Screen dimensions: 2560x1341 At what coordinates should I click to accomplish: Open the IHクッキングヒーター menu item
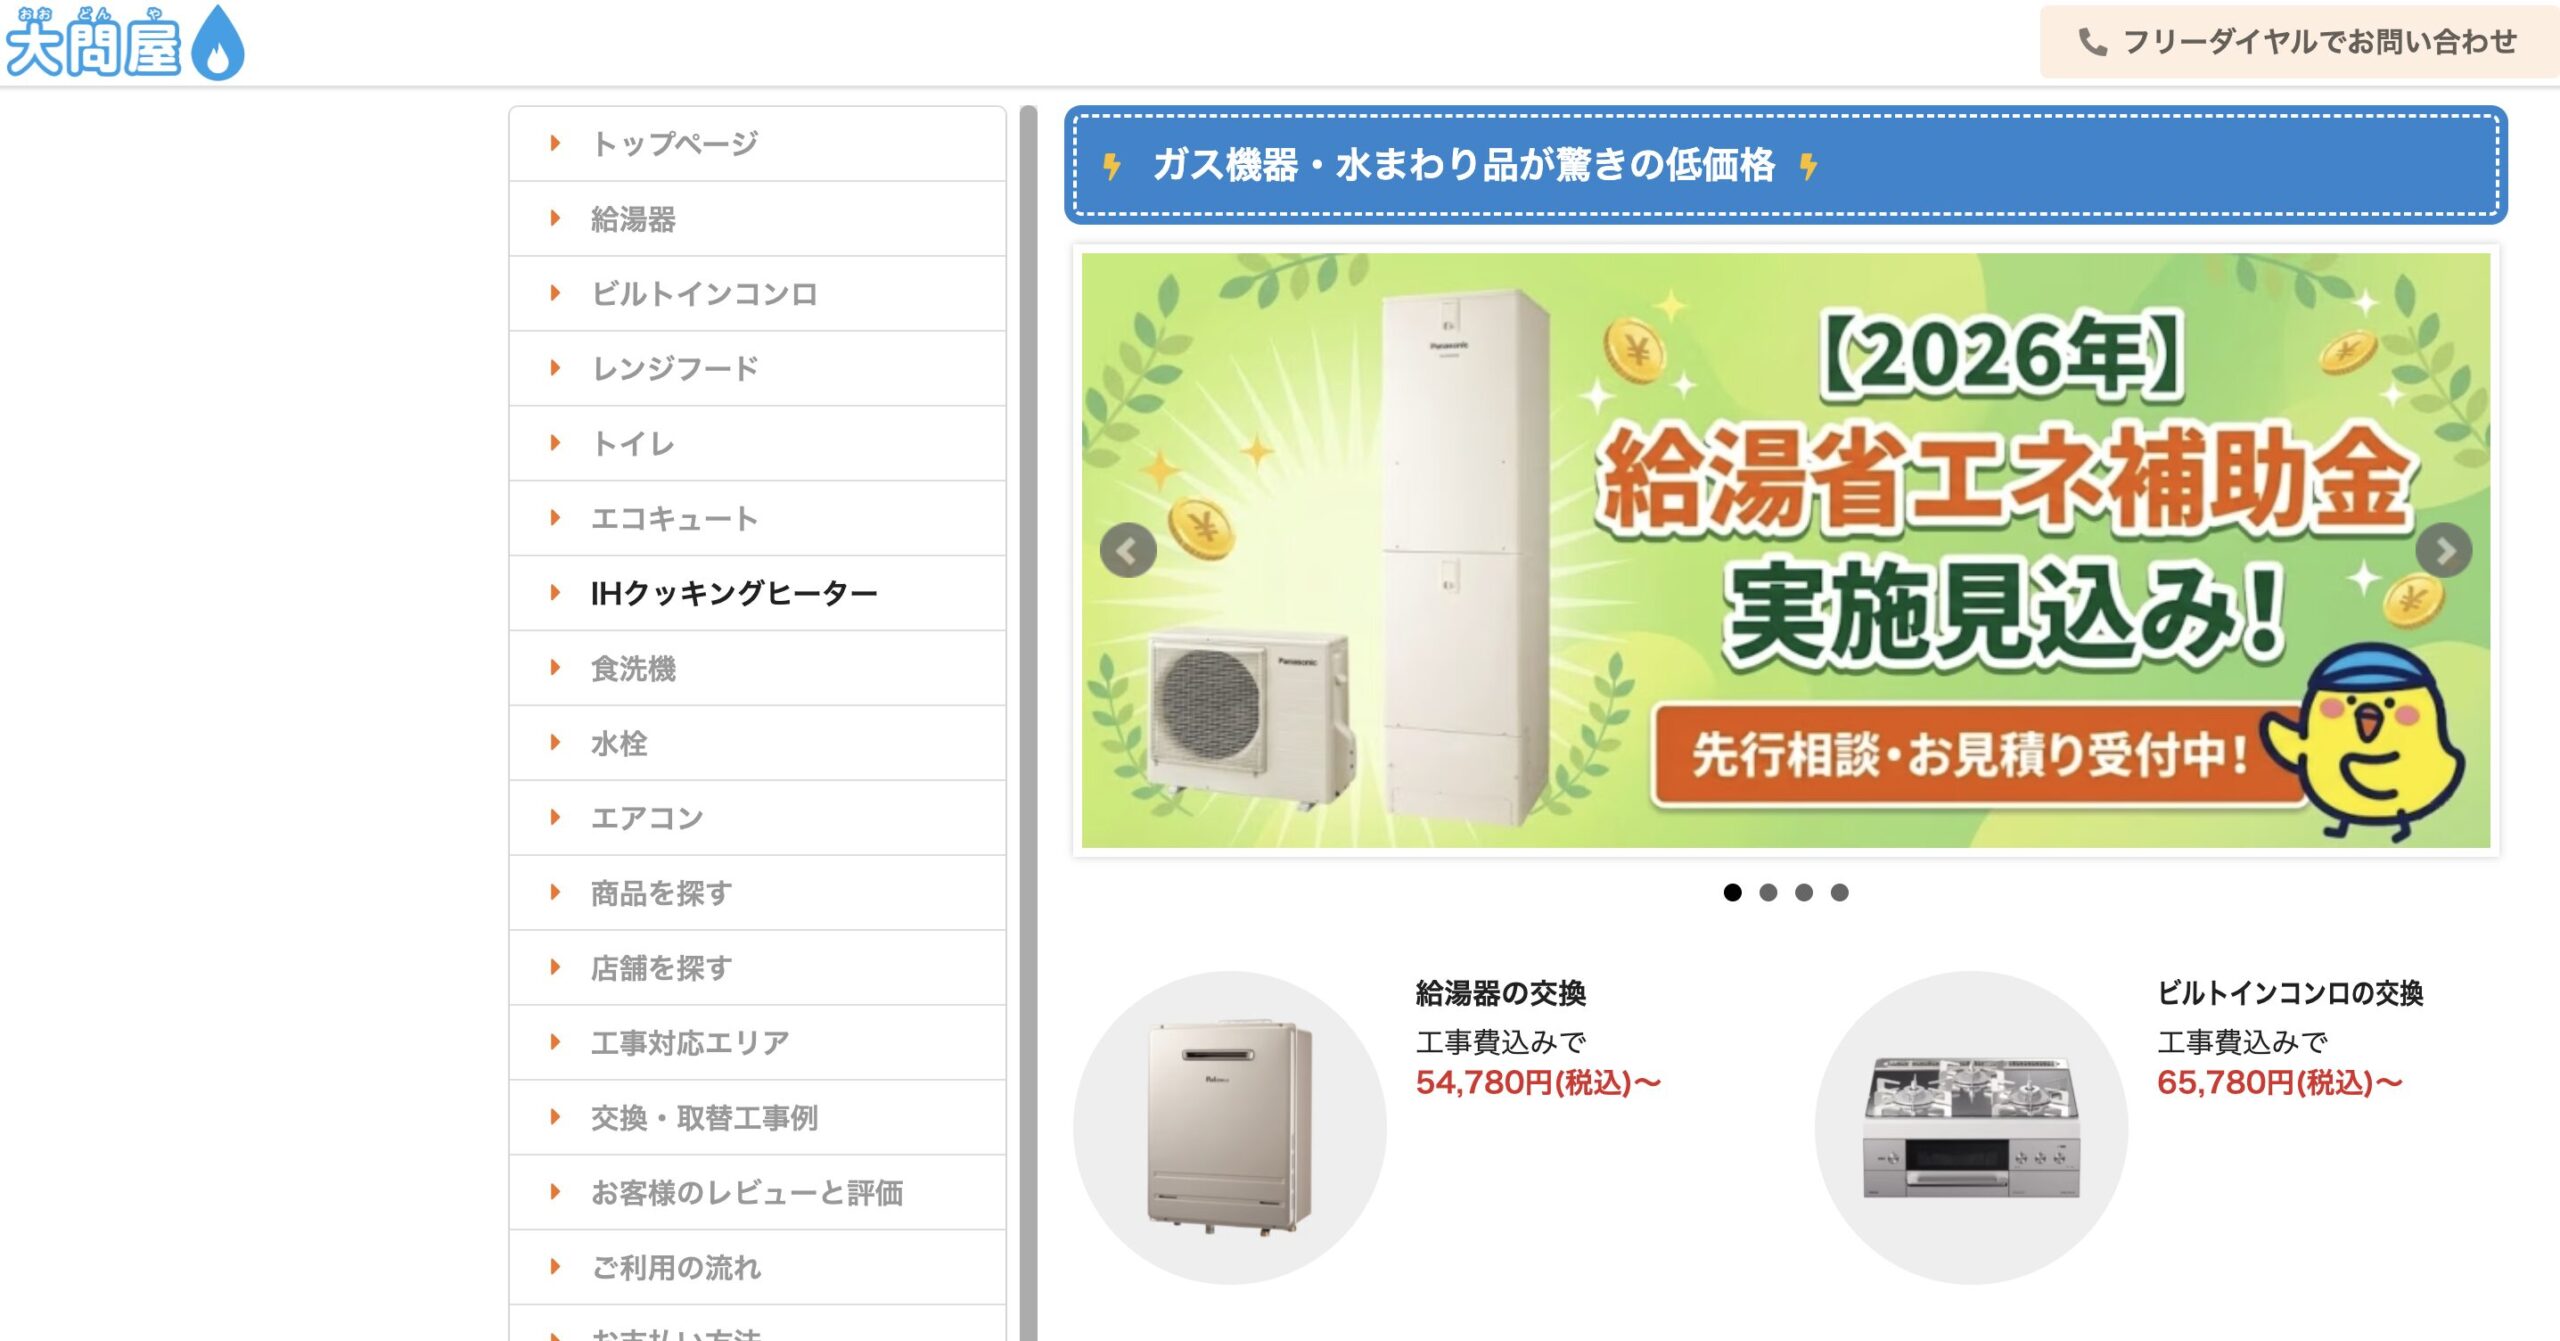[x=757, y=593]
